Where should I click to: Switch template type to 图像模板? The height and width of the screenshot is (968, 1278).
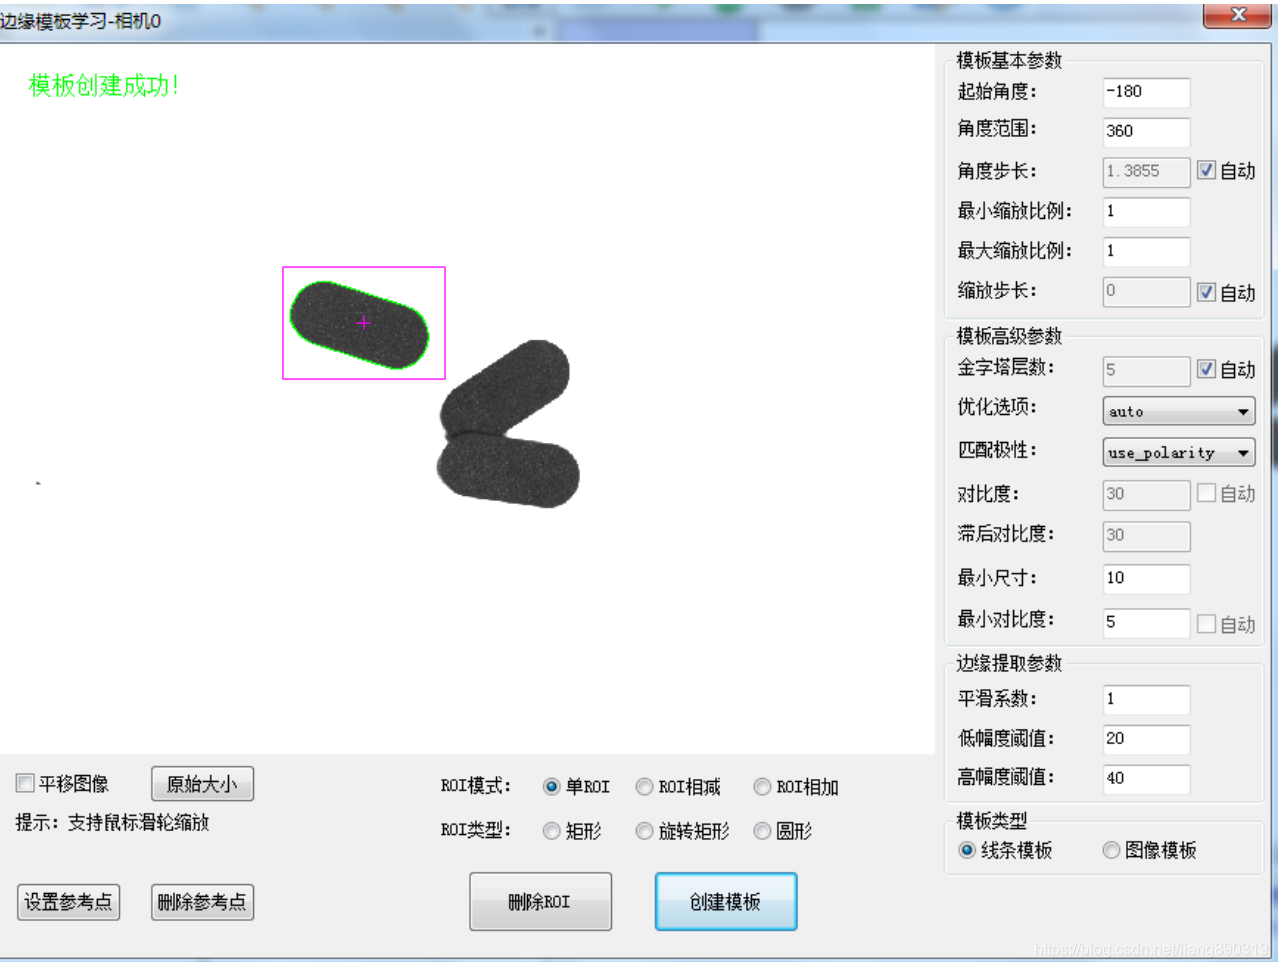coord(1111,850)
